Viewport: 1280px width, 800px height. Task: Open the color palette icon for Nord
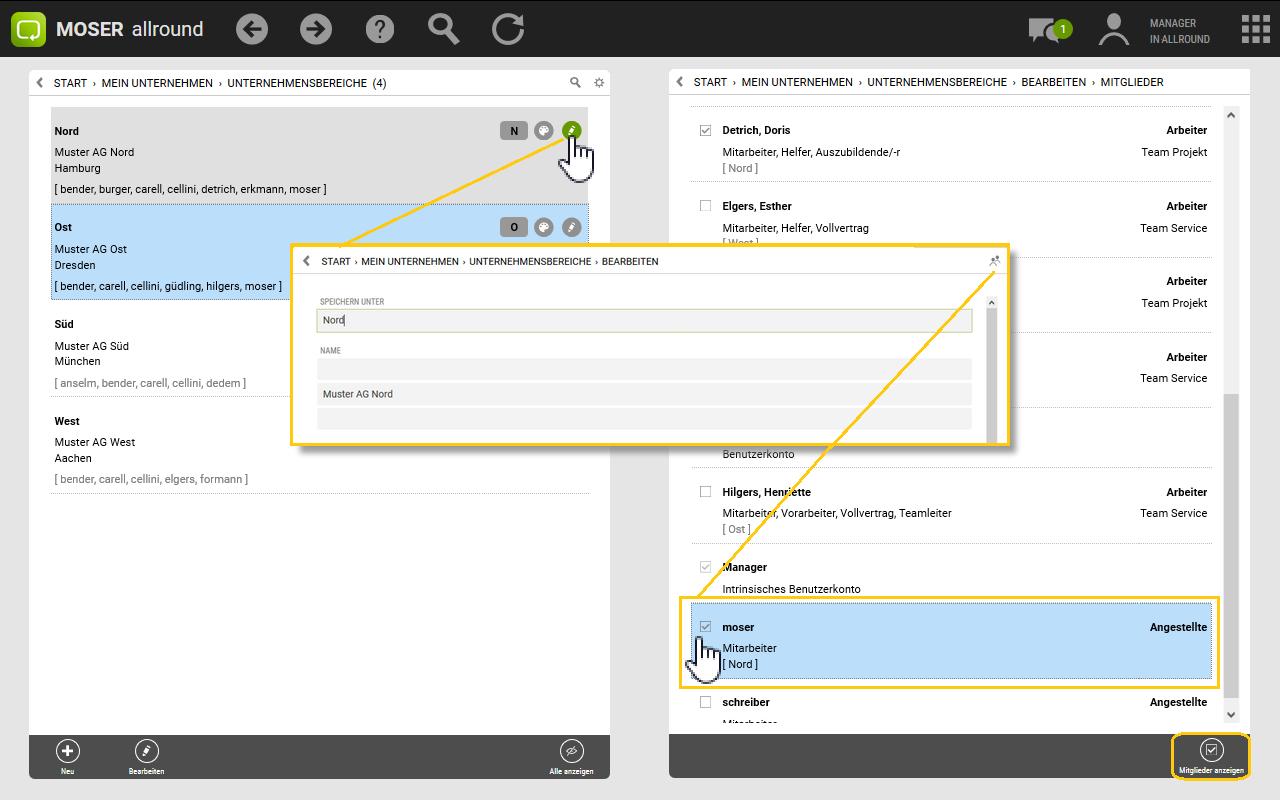543,130
